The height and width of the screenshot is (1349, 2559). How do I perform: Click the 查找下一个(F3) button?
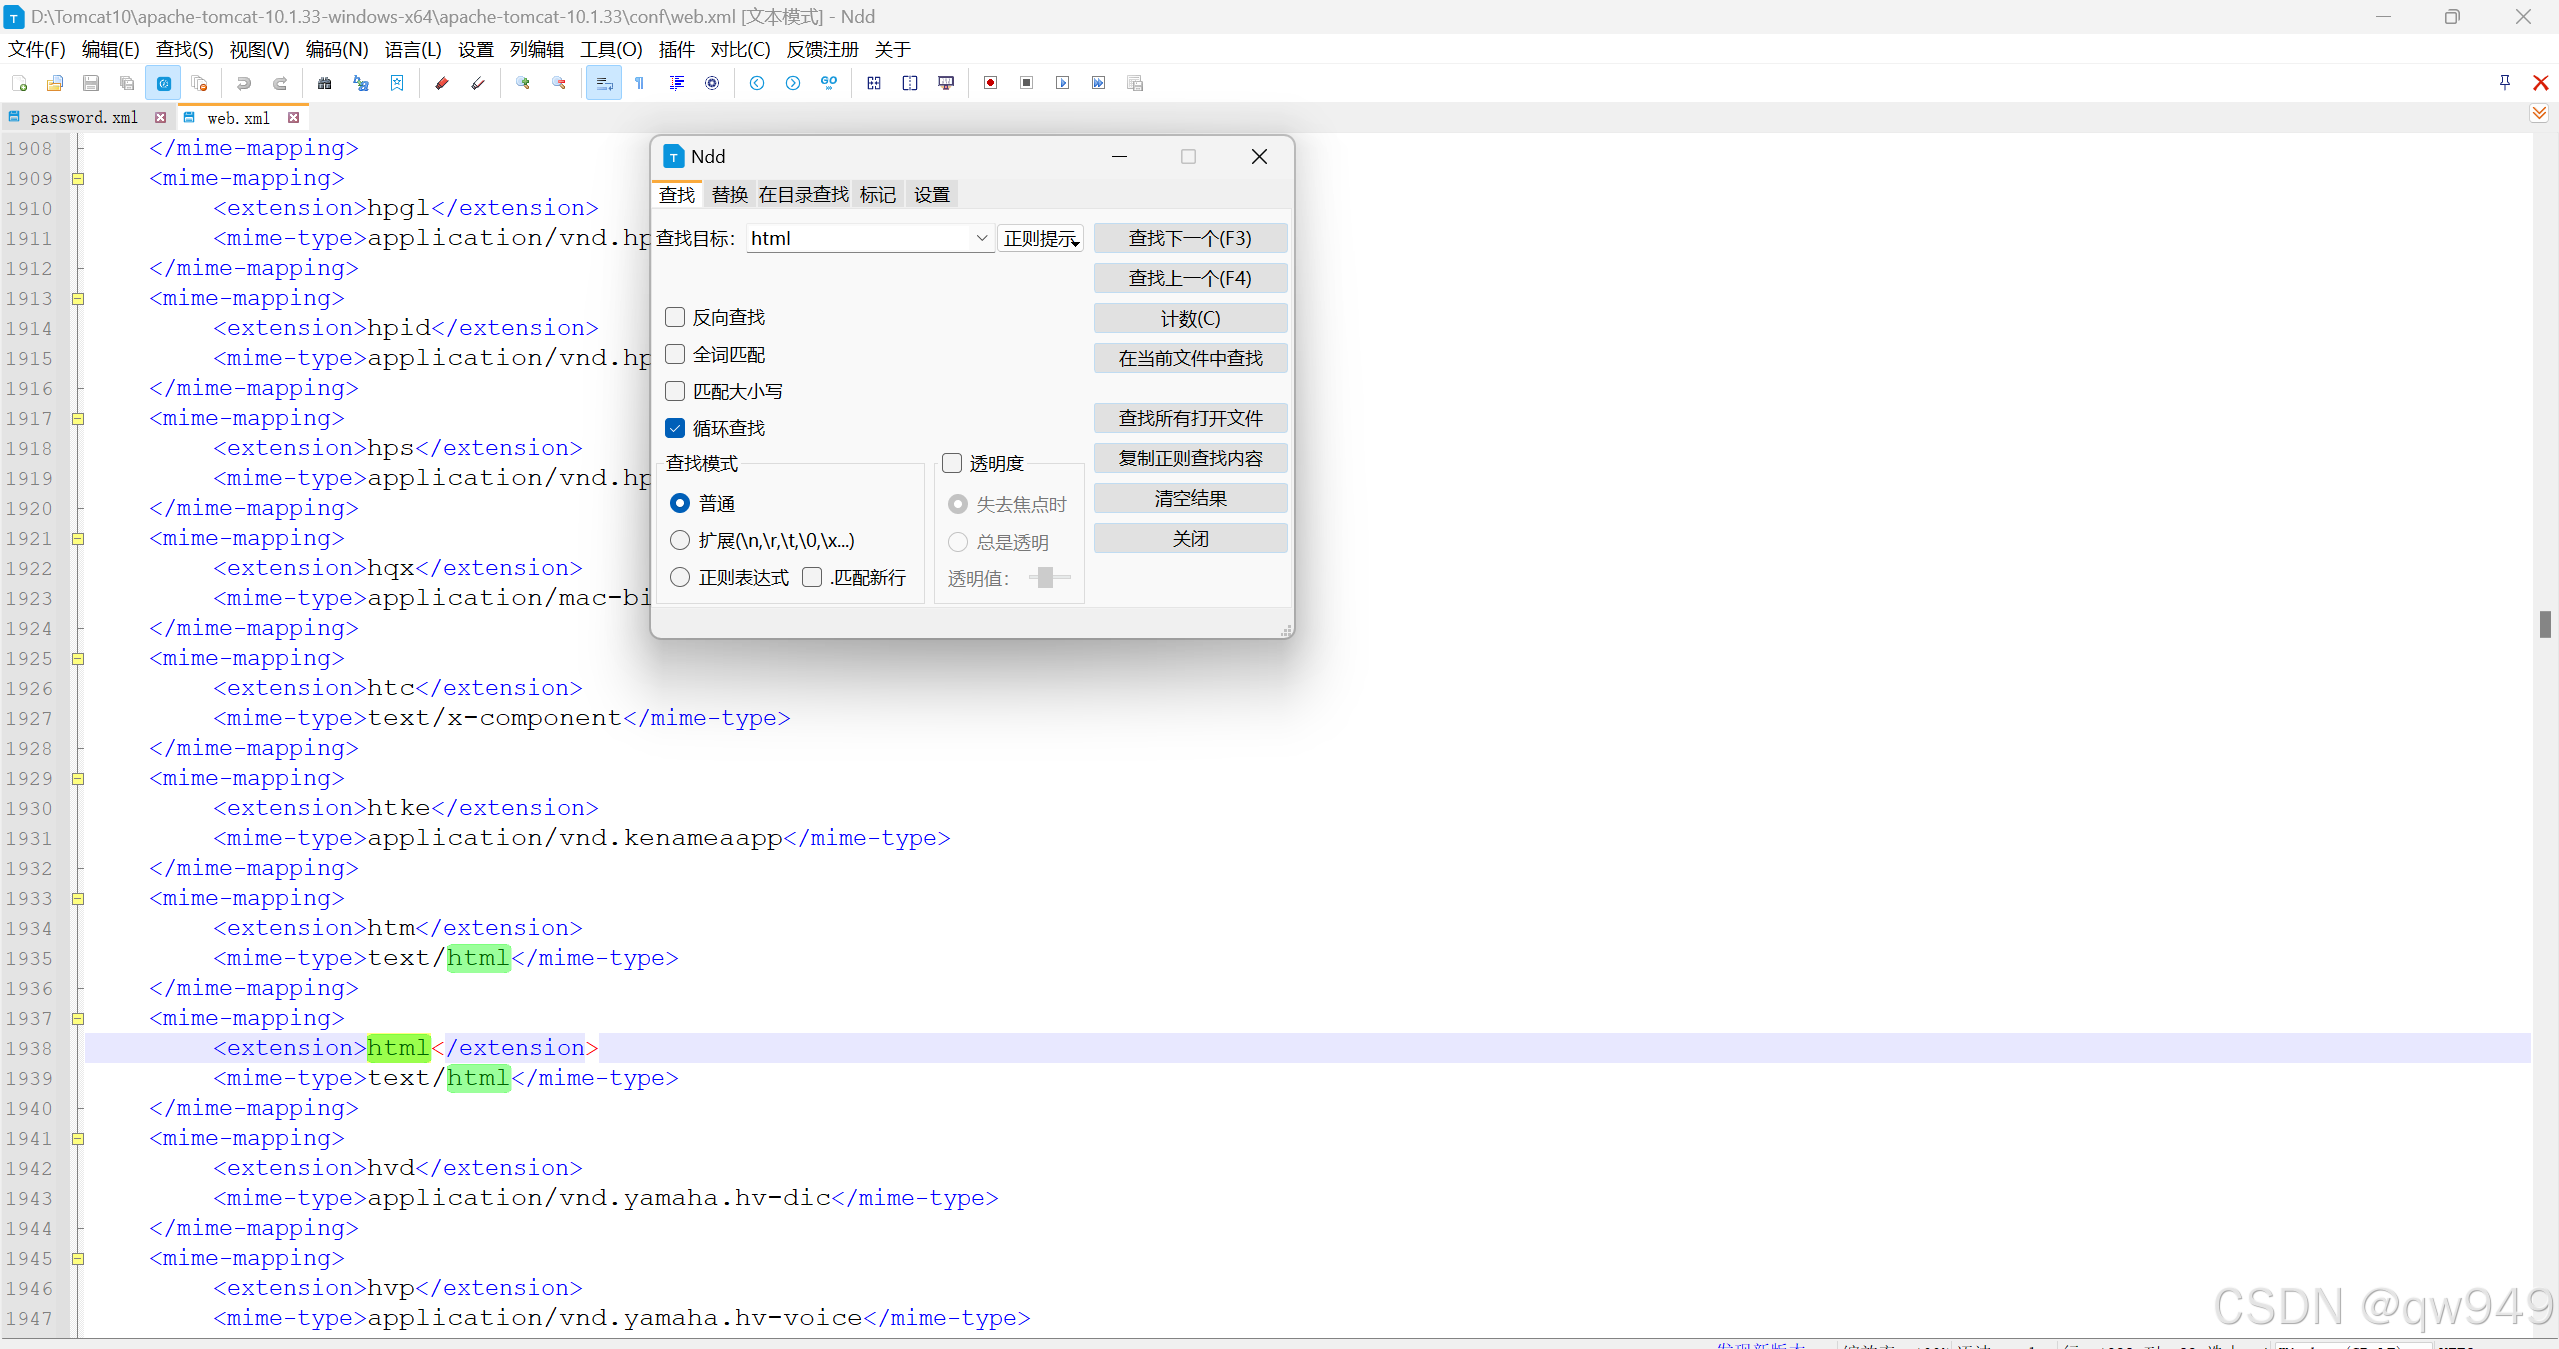1189,237
